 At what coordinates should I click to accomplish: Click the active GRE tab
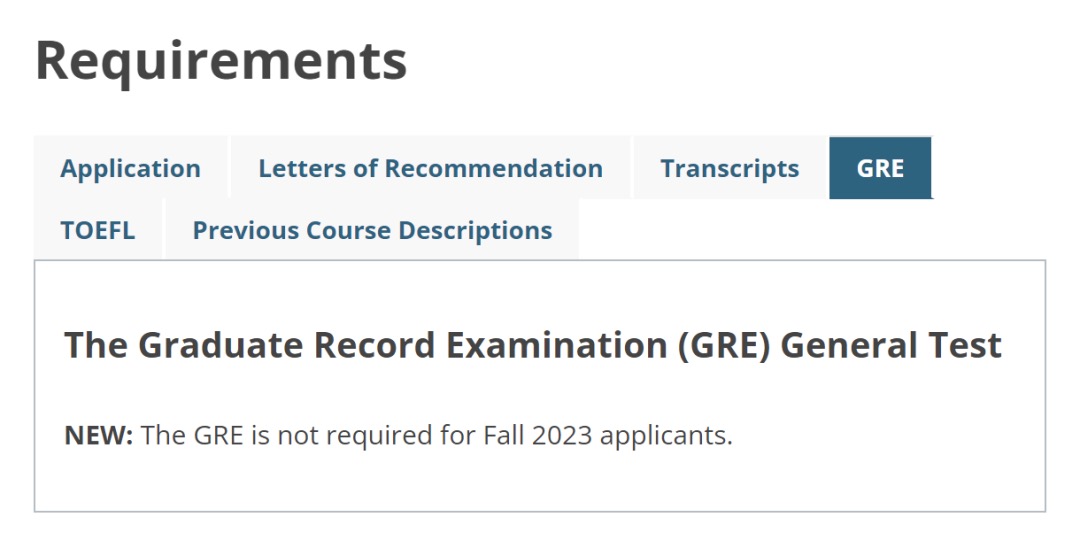[880, 168]
